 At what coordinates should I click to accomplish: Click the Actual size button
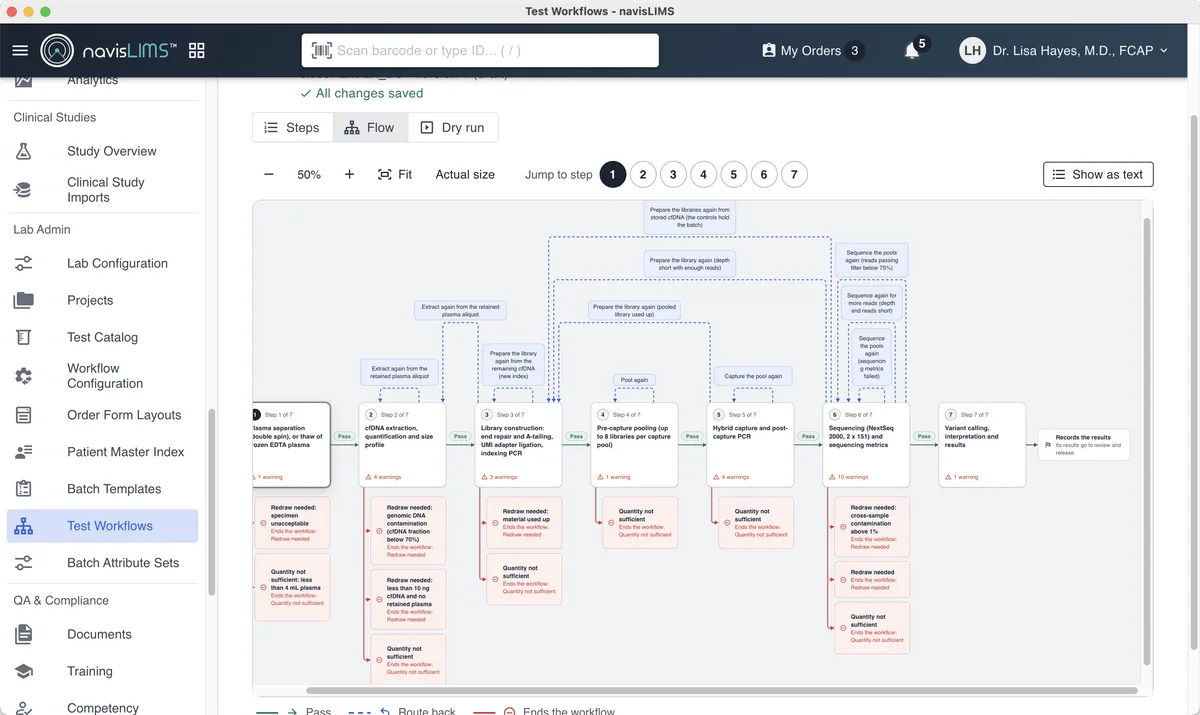(465, 174)
